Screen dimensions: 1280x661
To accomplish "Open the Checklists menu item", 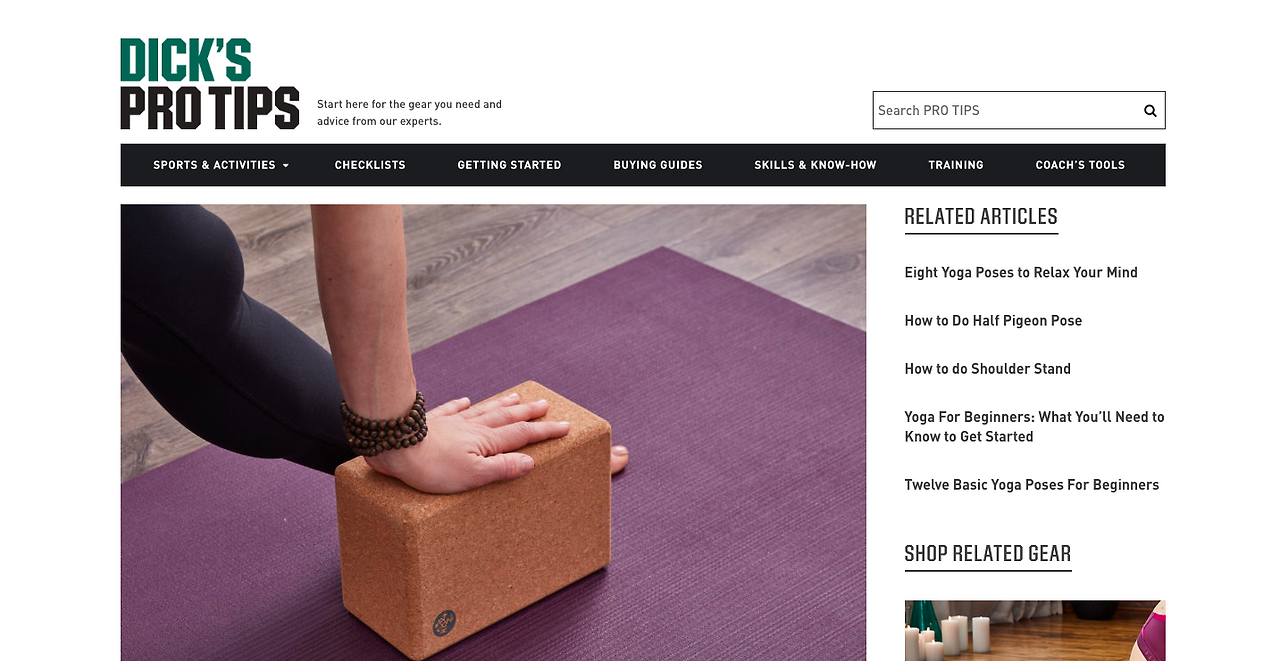I will 370,165.
